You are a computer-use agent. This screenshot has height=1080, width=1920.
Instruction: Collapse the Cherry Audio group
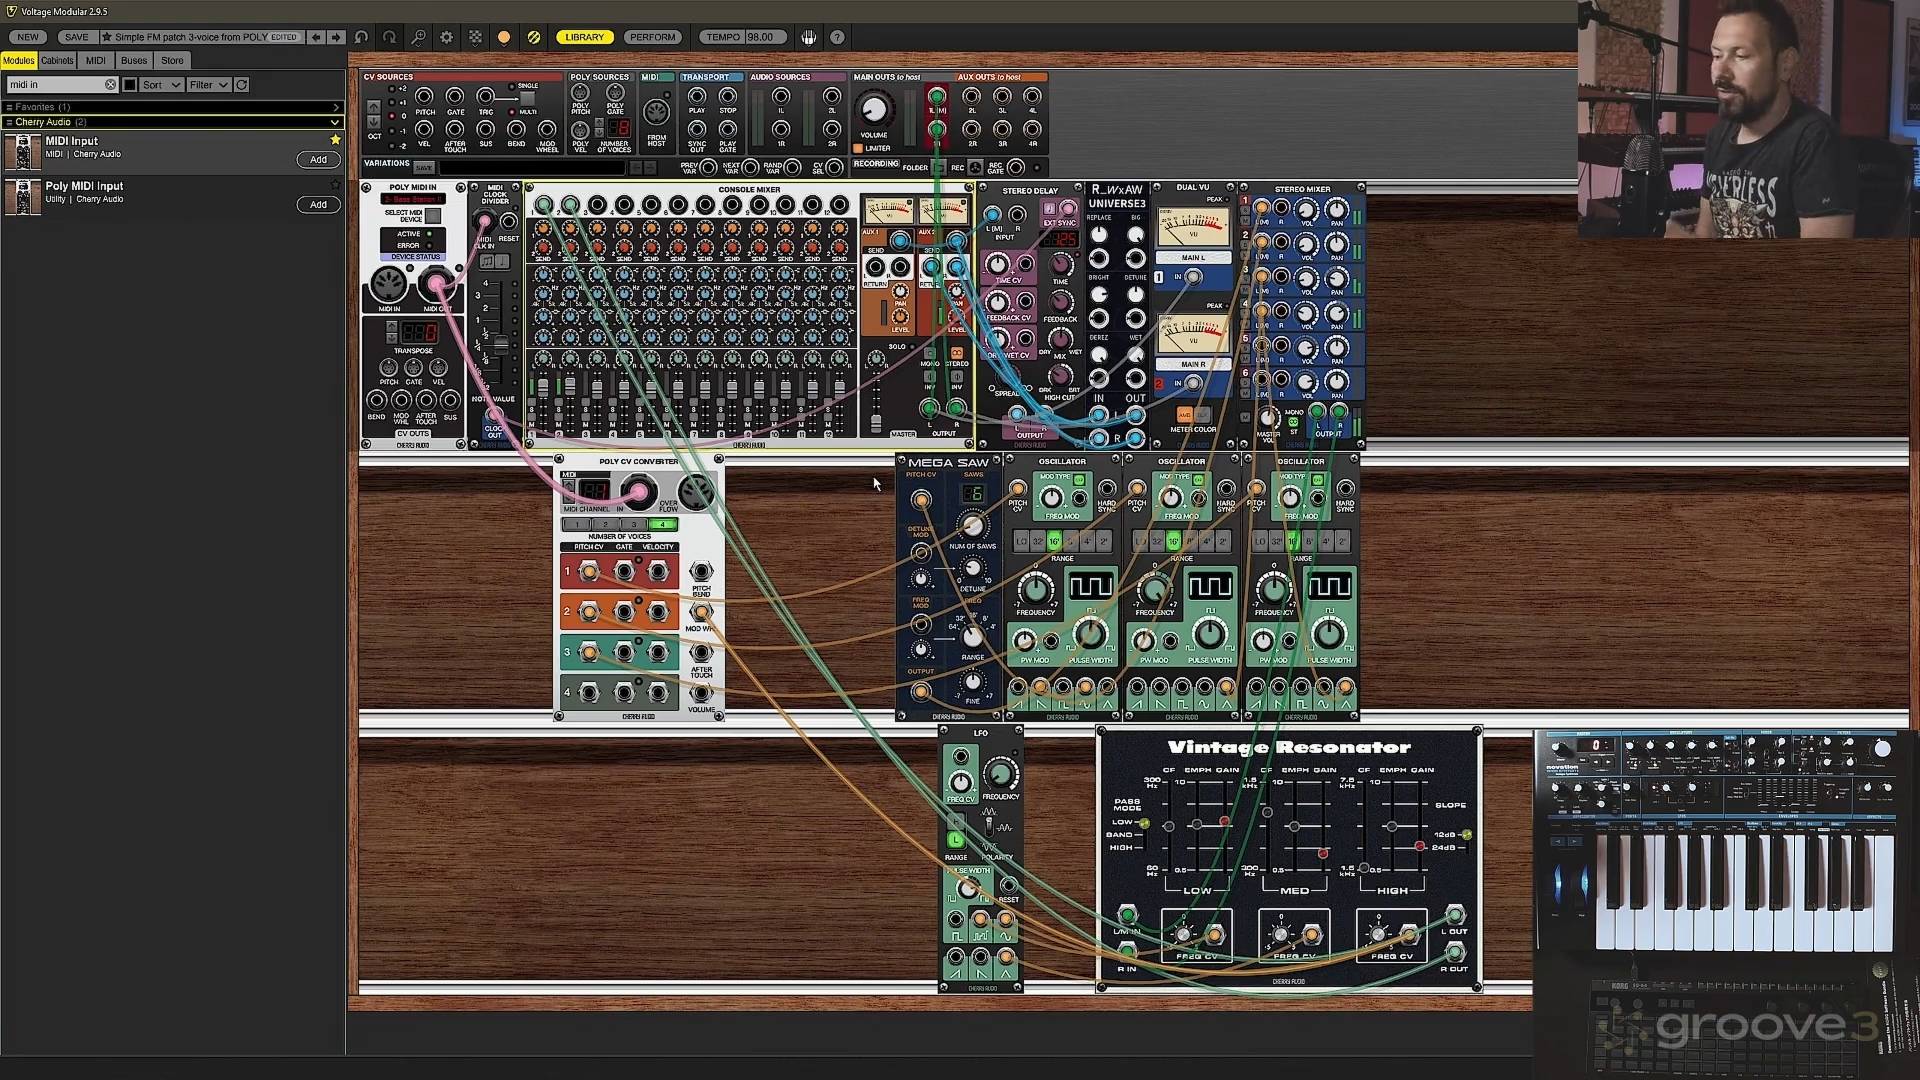335,122
